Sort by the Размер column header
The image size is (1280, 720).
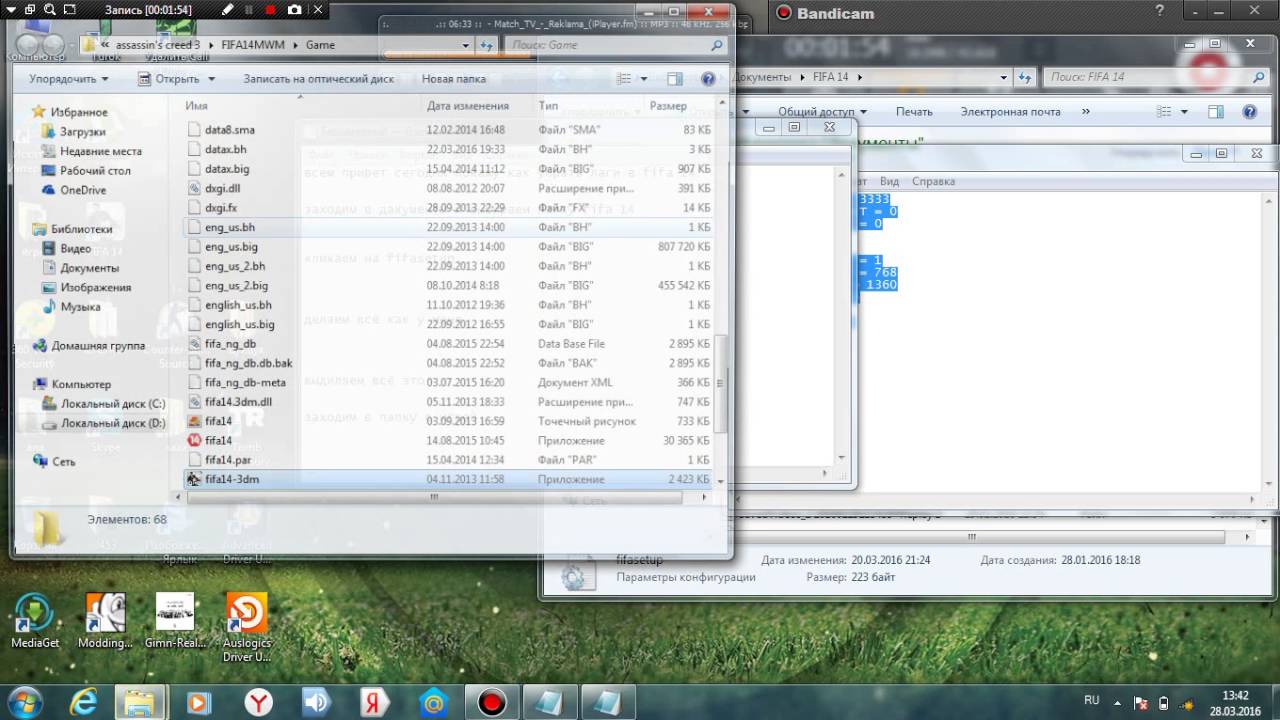coord(668,105)
